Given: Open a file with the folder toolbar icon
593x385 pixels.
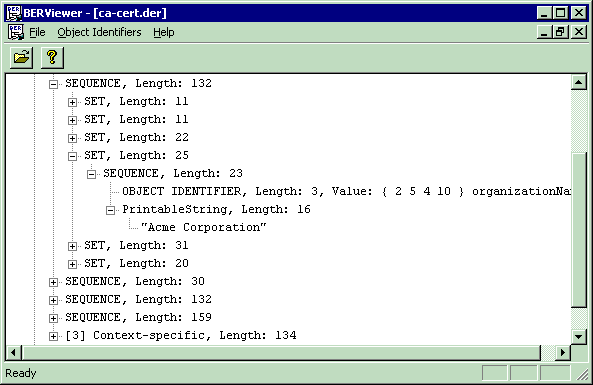Looking at the screenshot, I should point(22,57).
